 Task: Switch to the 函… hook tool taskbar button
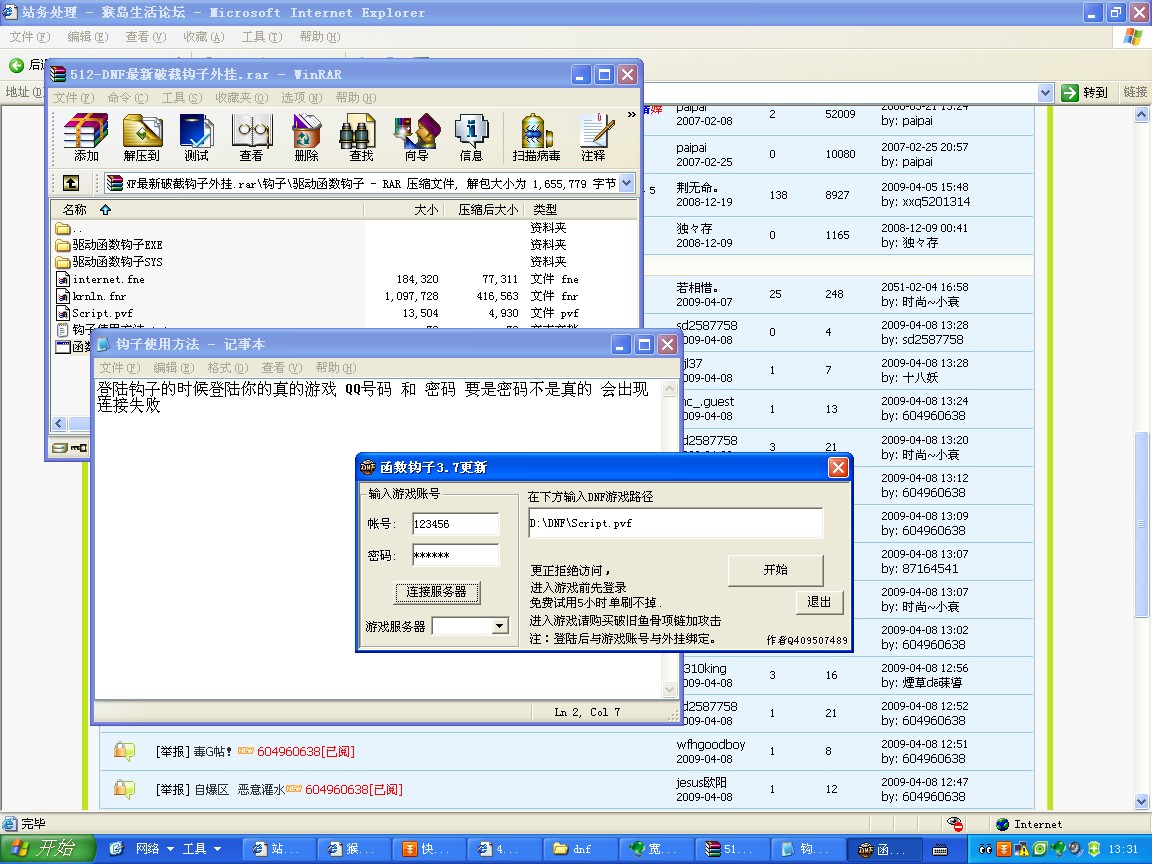point(883,849)
